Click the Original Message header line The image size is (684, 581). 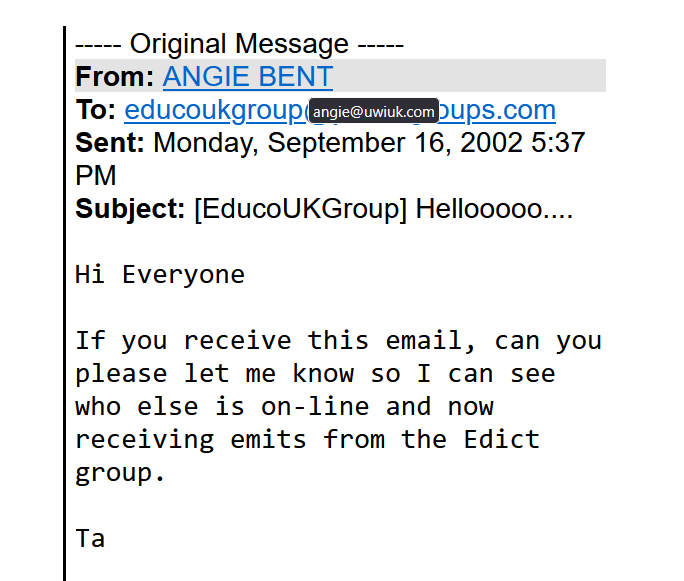[239, 44]
